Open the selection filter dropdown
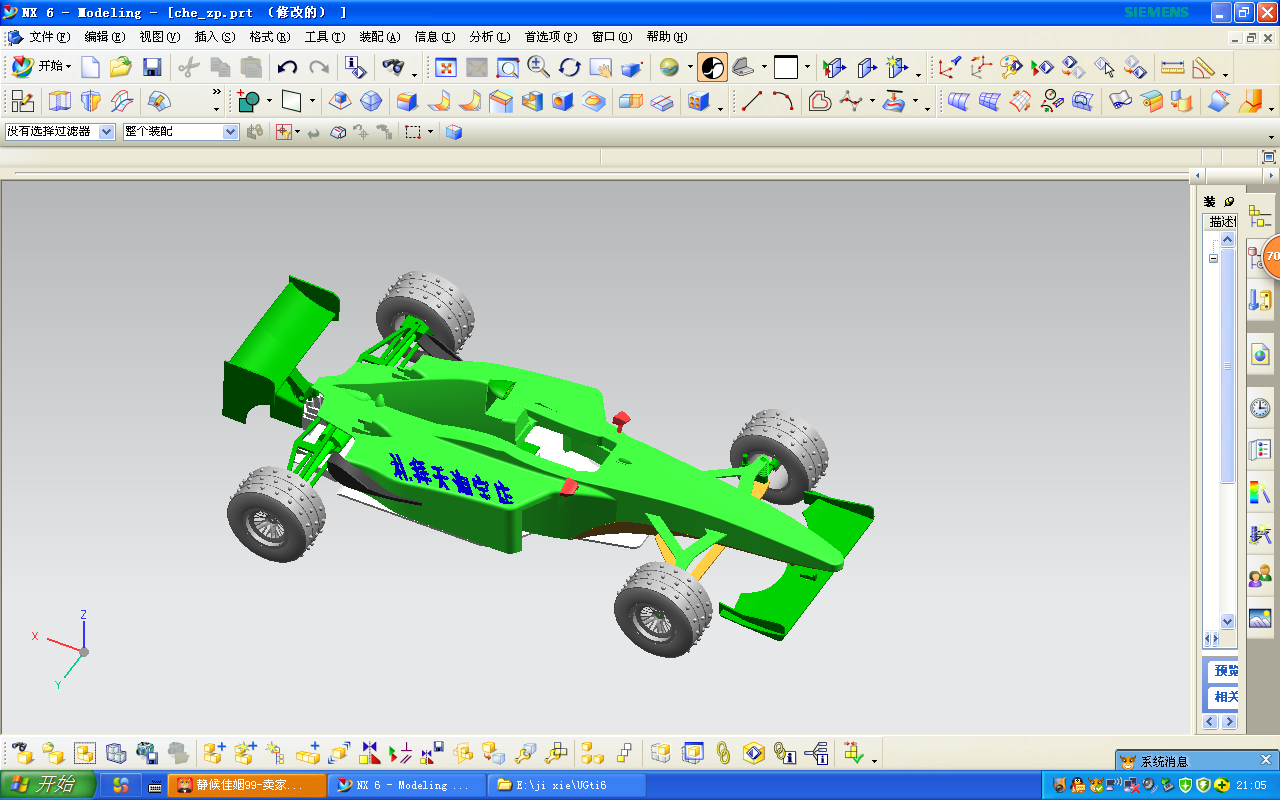Viewport: 1280px width, 800px height. click(x=107, y=132)
